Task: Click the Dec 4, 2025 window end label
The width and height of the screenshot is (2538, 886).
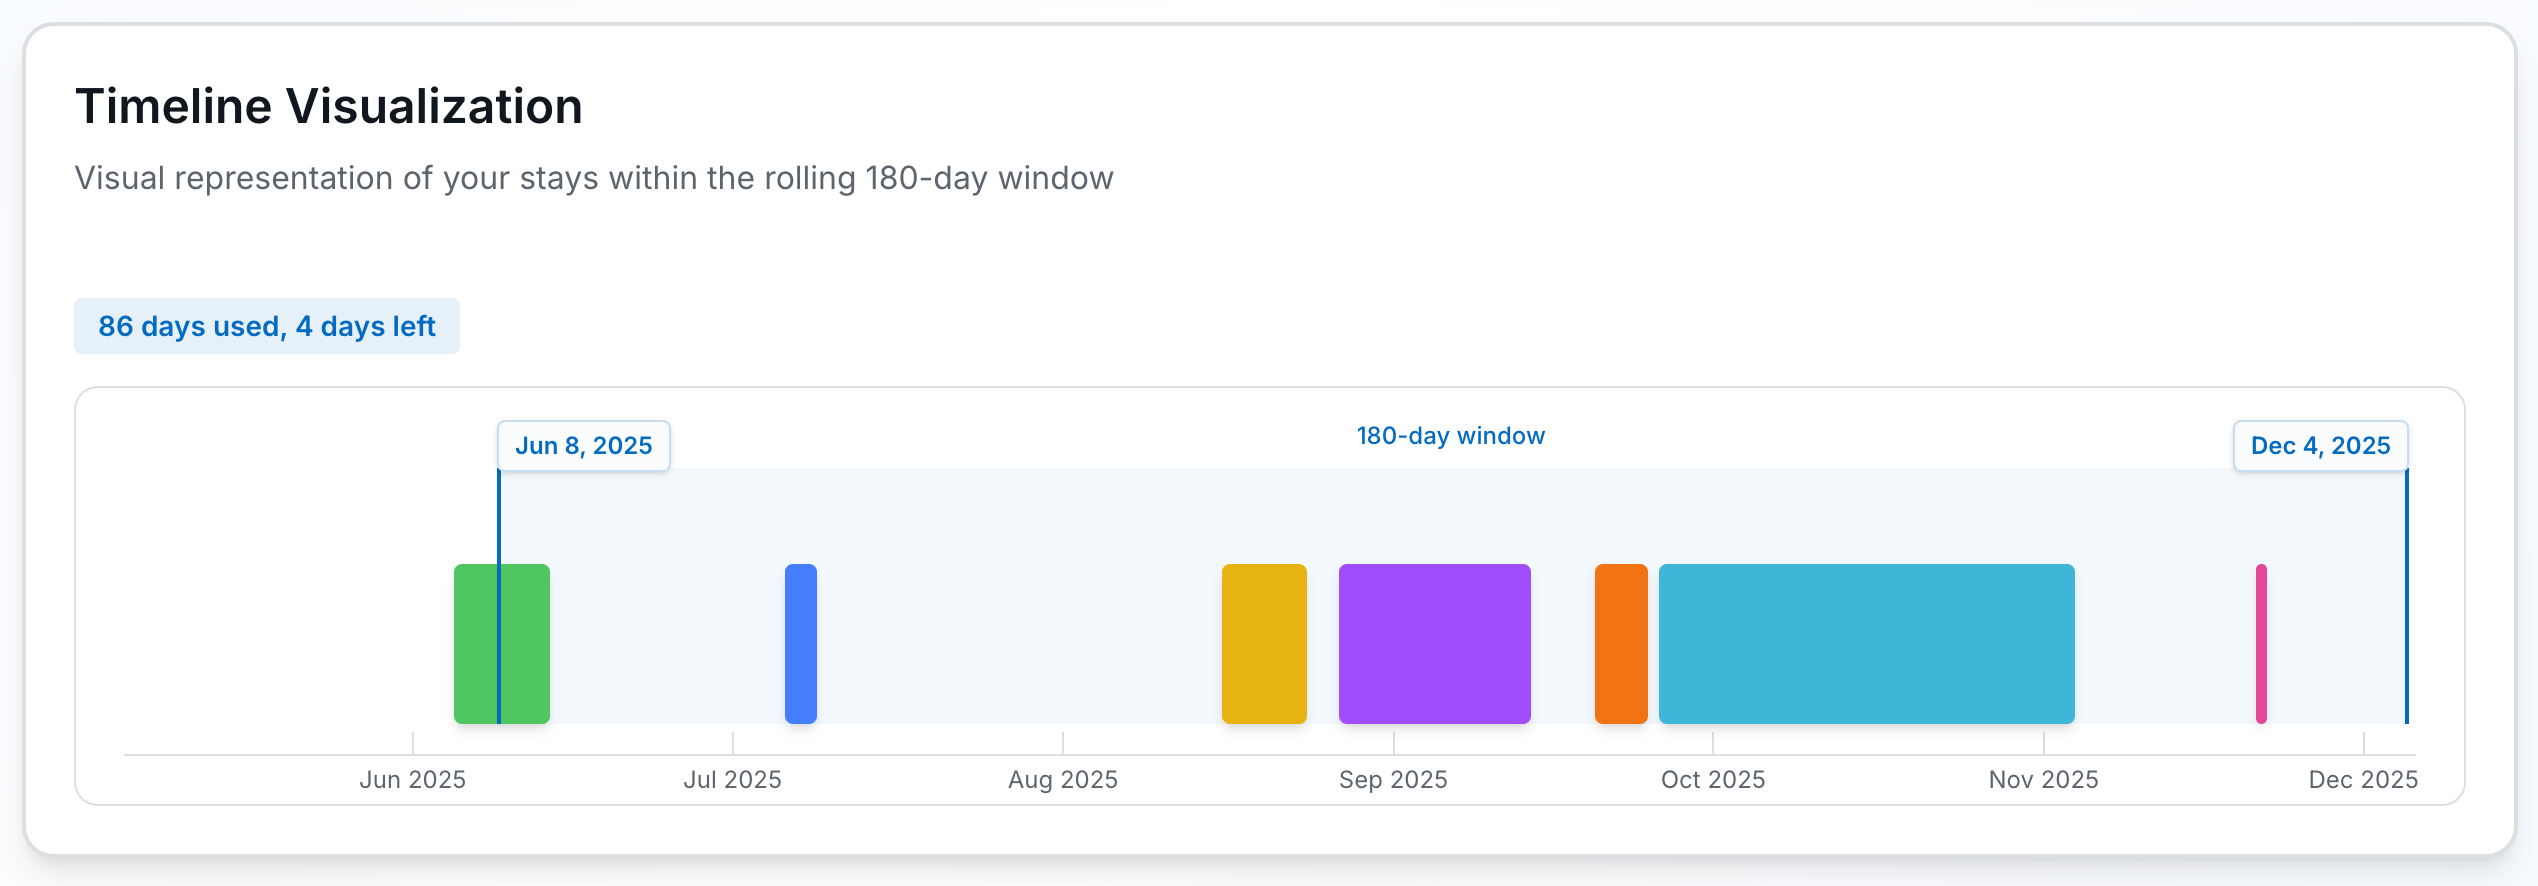Action: coord(2320,446)
